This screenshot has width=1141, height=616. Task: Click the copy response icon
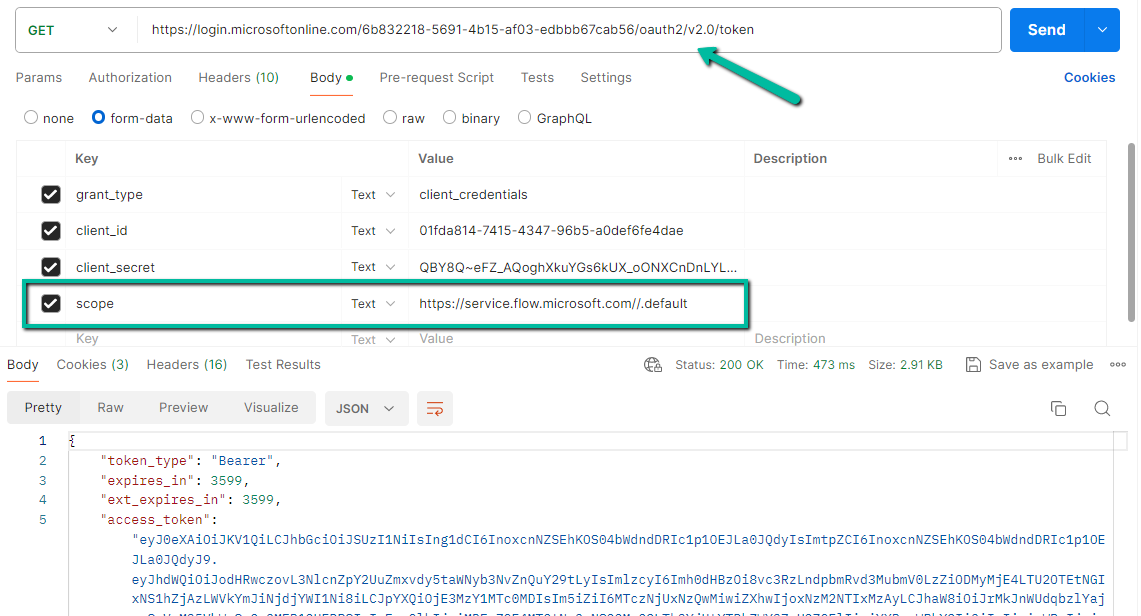[1058, 408]
